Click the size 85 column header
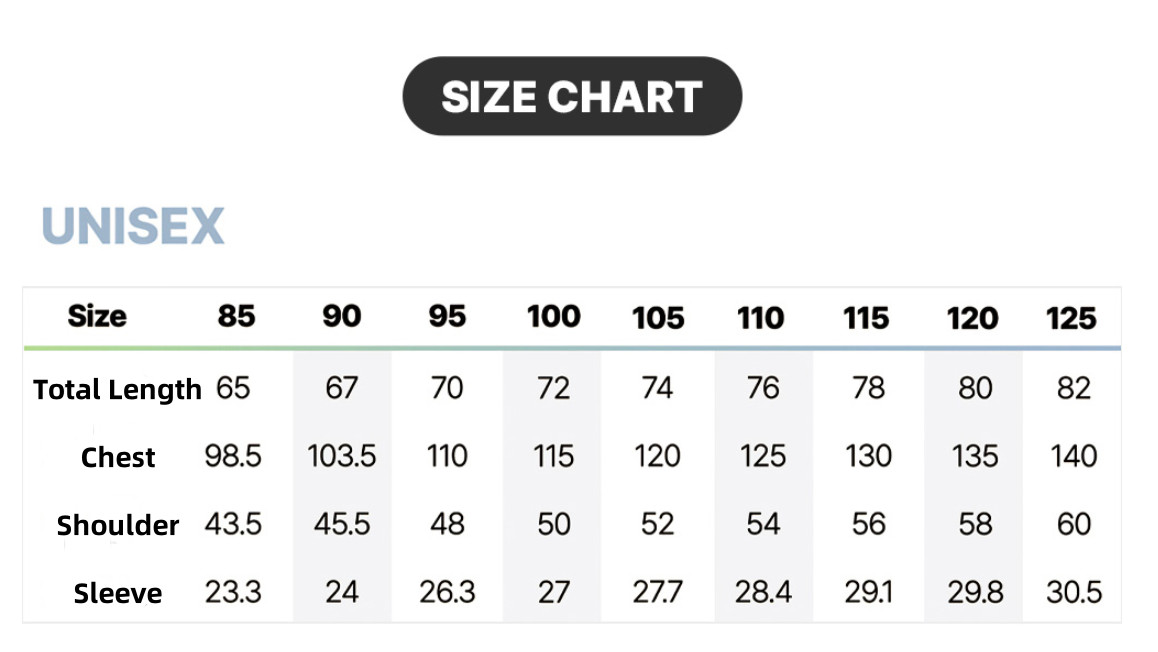1158x652 pixels. [x=236, y=317]
